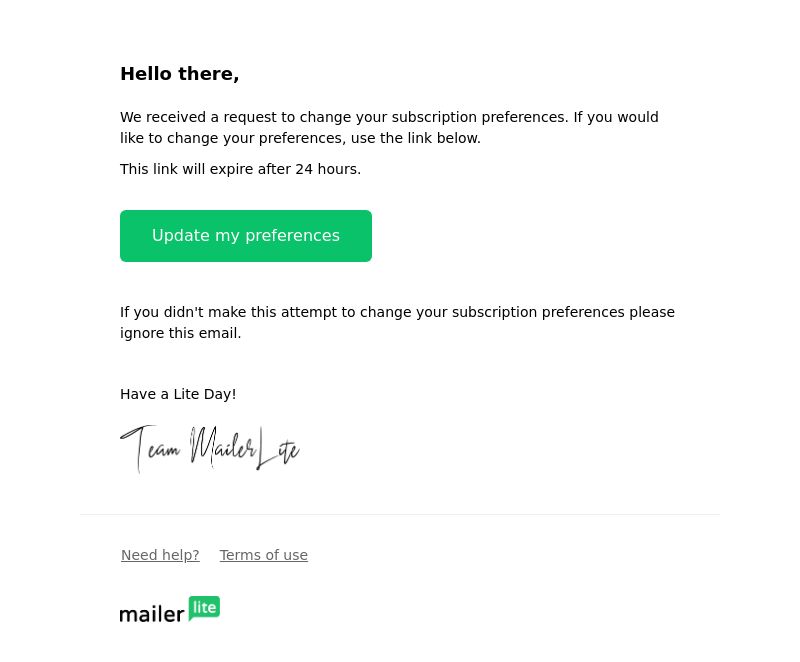
Task: Click the green lite speech-bubble badge
Action: [x=204, y=608]
